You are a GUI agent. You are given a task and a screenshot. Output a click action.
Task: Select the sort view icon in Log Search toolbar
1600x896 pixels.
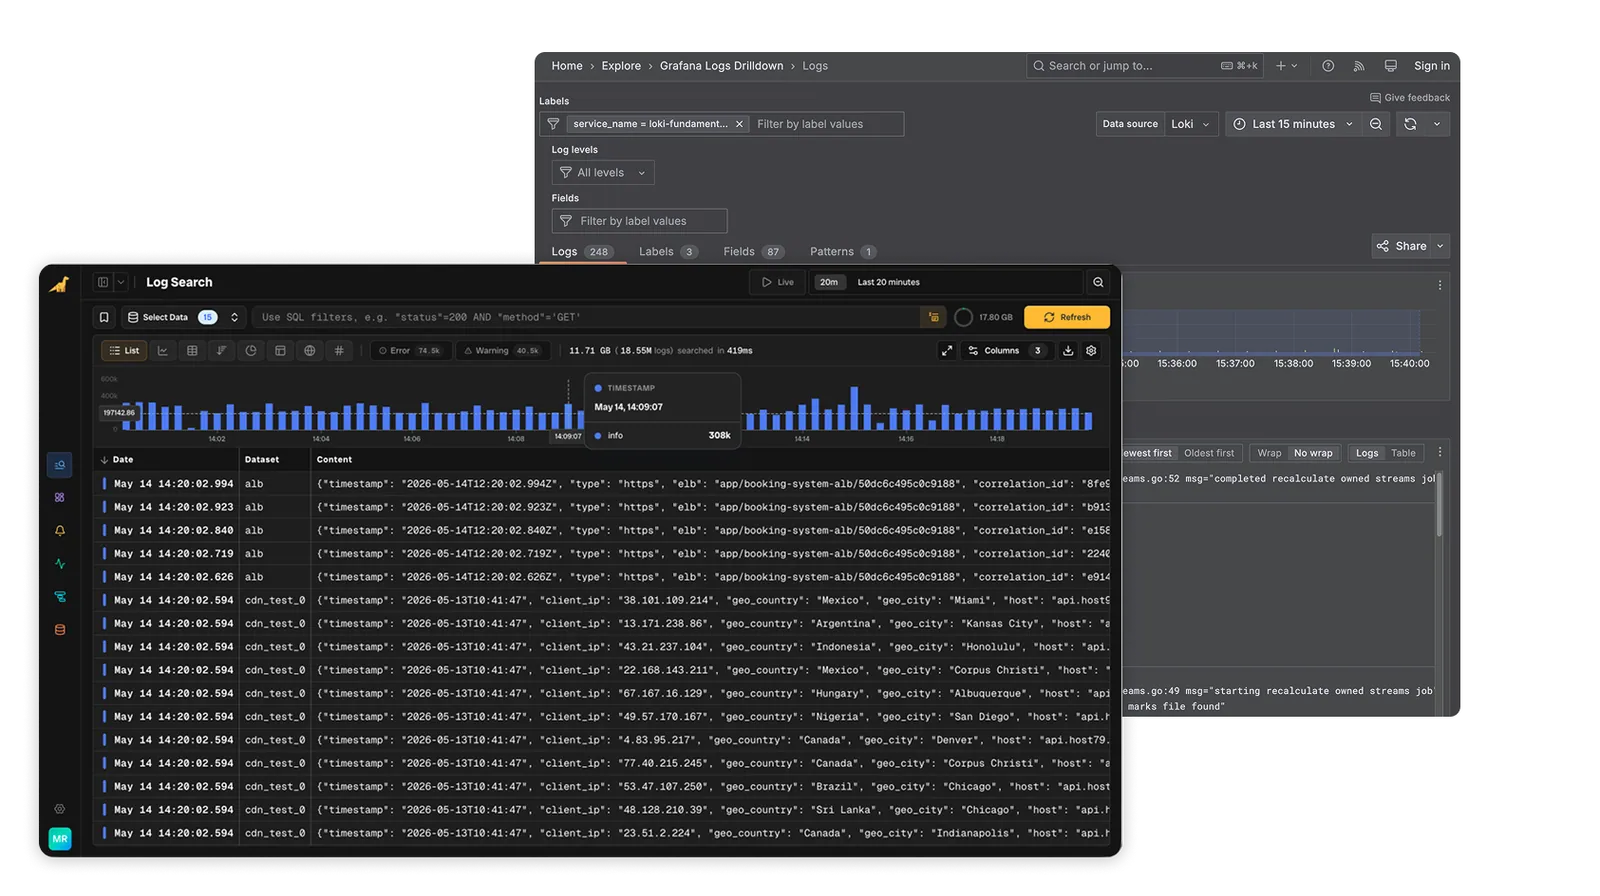pos(222,351)
